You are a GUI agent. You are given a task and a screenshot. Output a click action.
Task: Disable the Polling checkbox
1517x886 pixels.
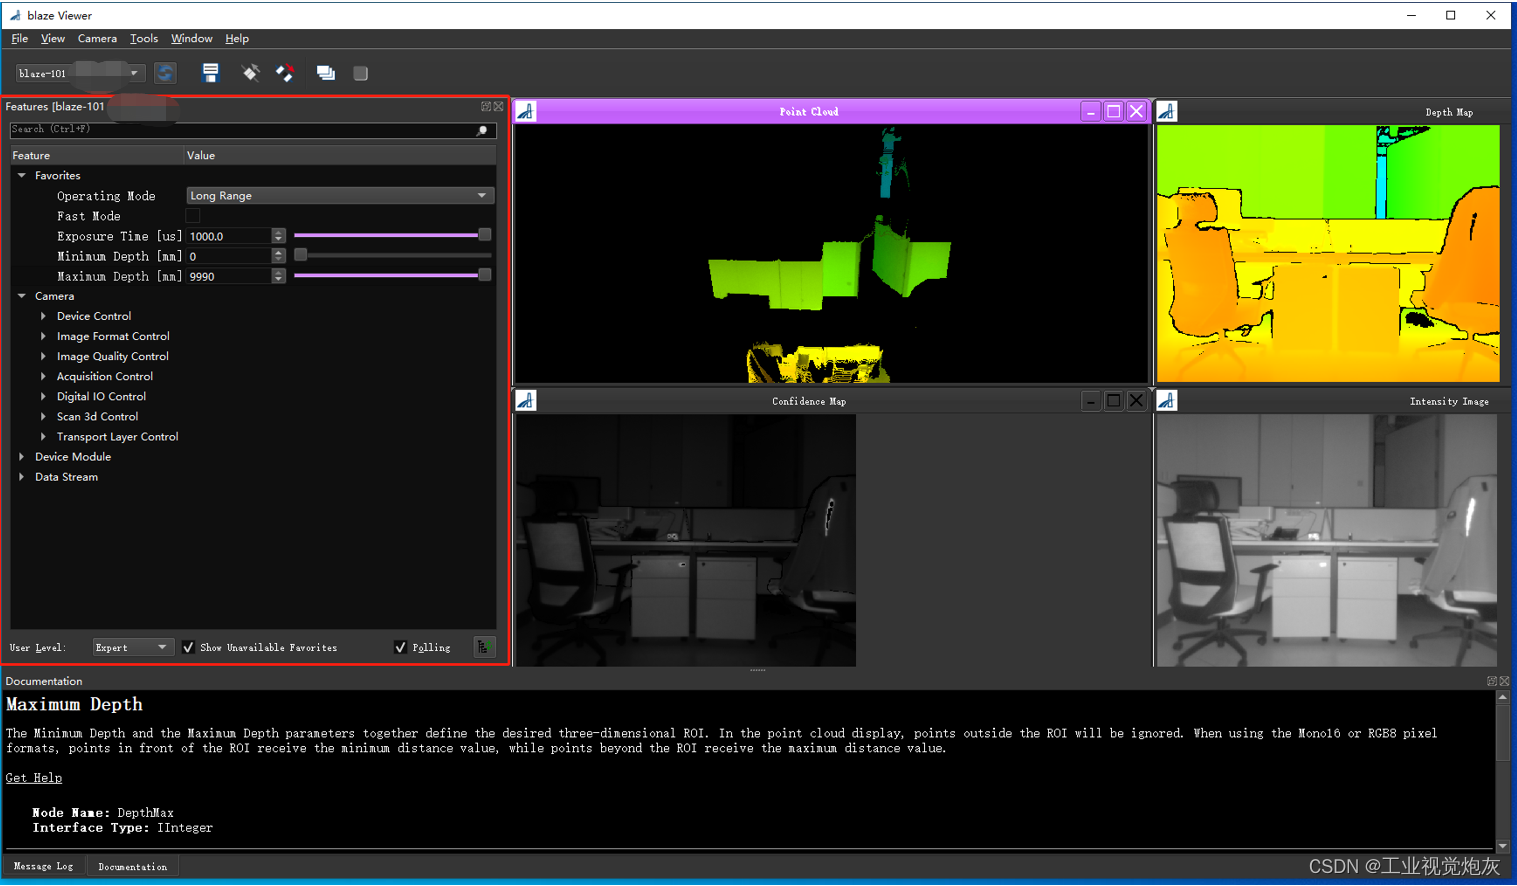point(401,647)
